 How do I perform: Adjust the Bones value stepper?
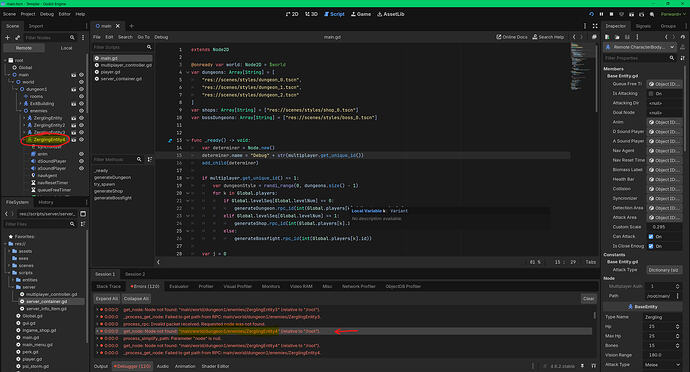(x=677, y=345)
